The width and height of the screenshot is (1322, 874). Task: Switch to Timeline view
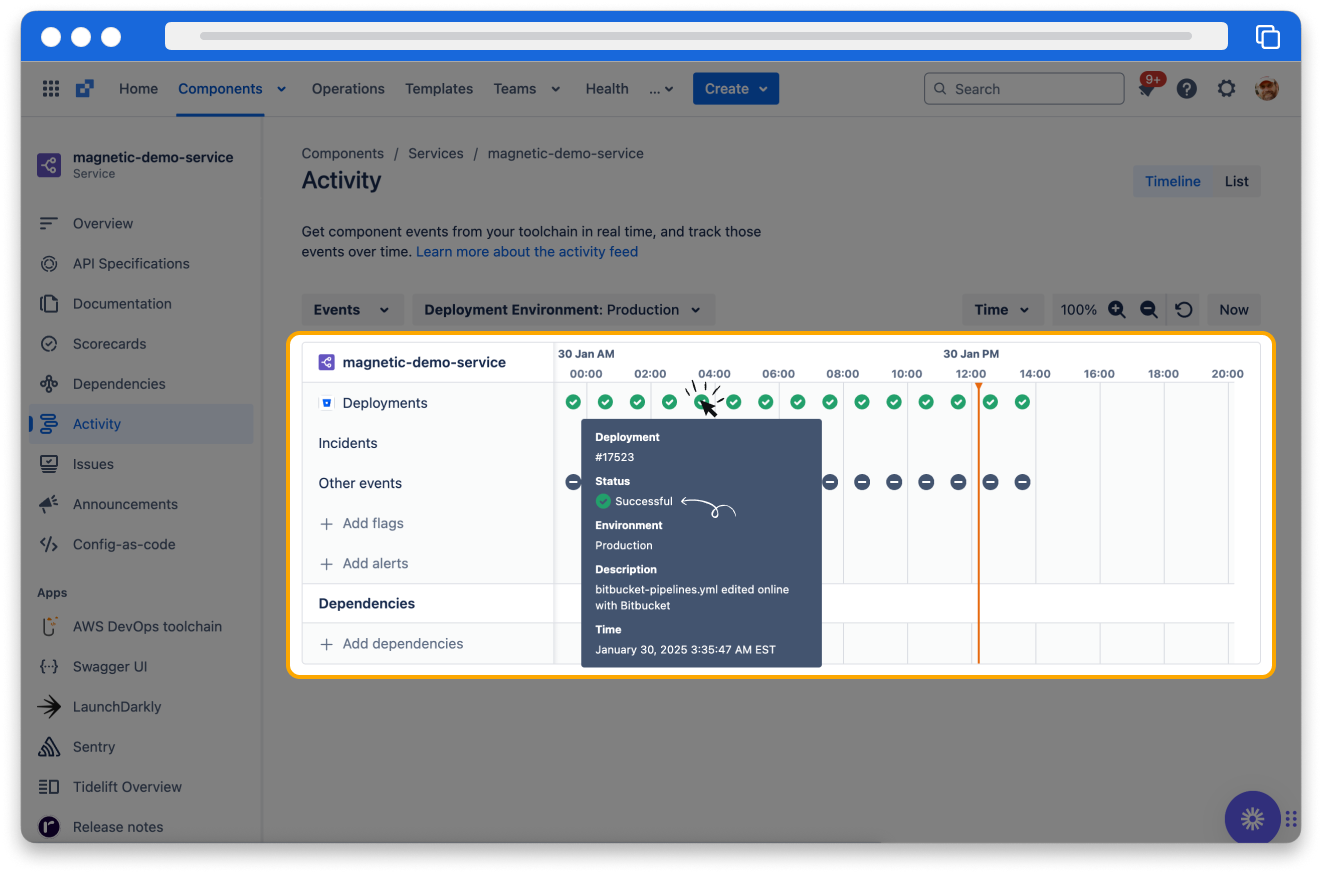point(1173,181)
